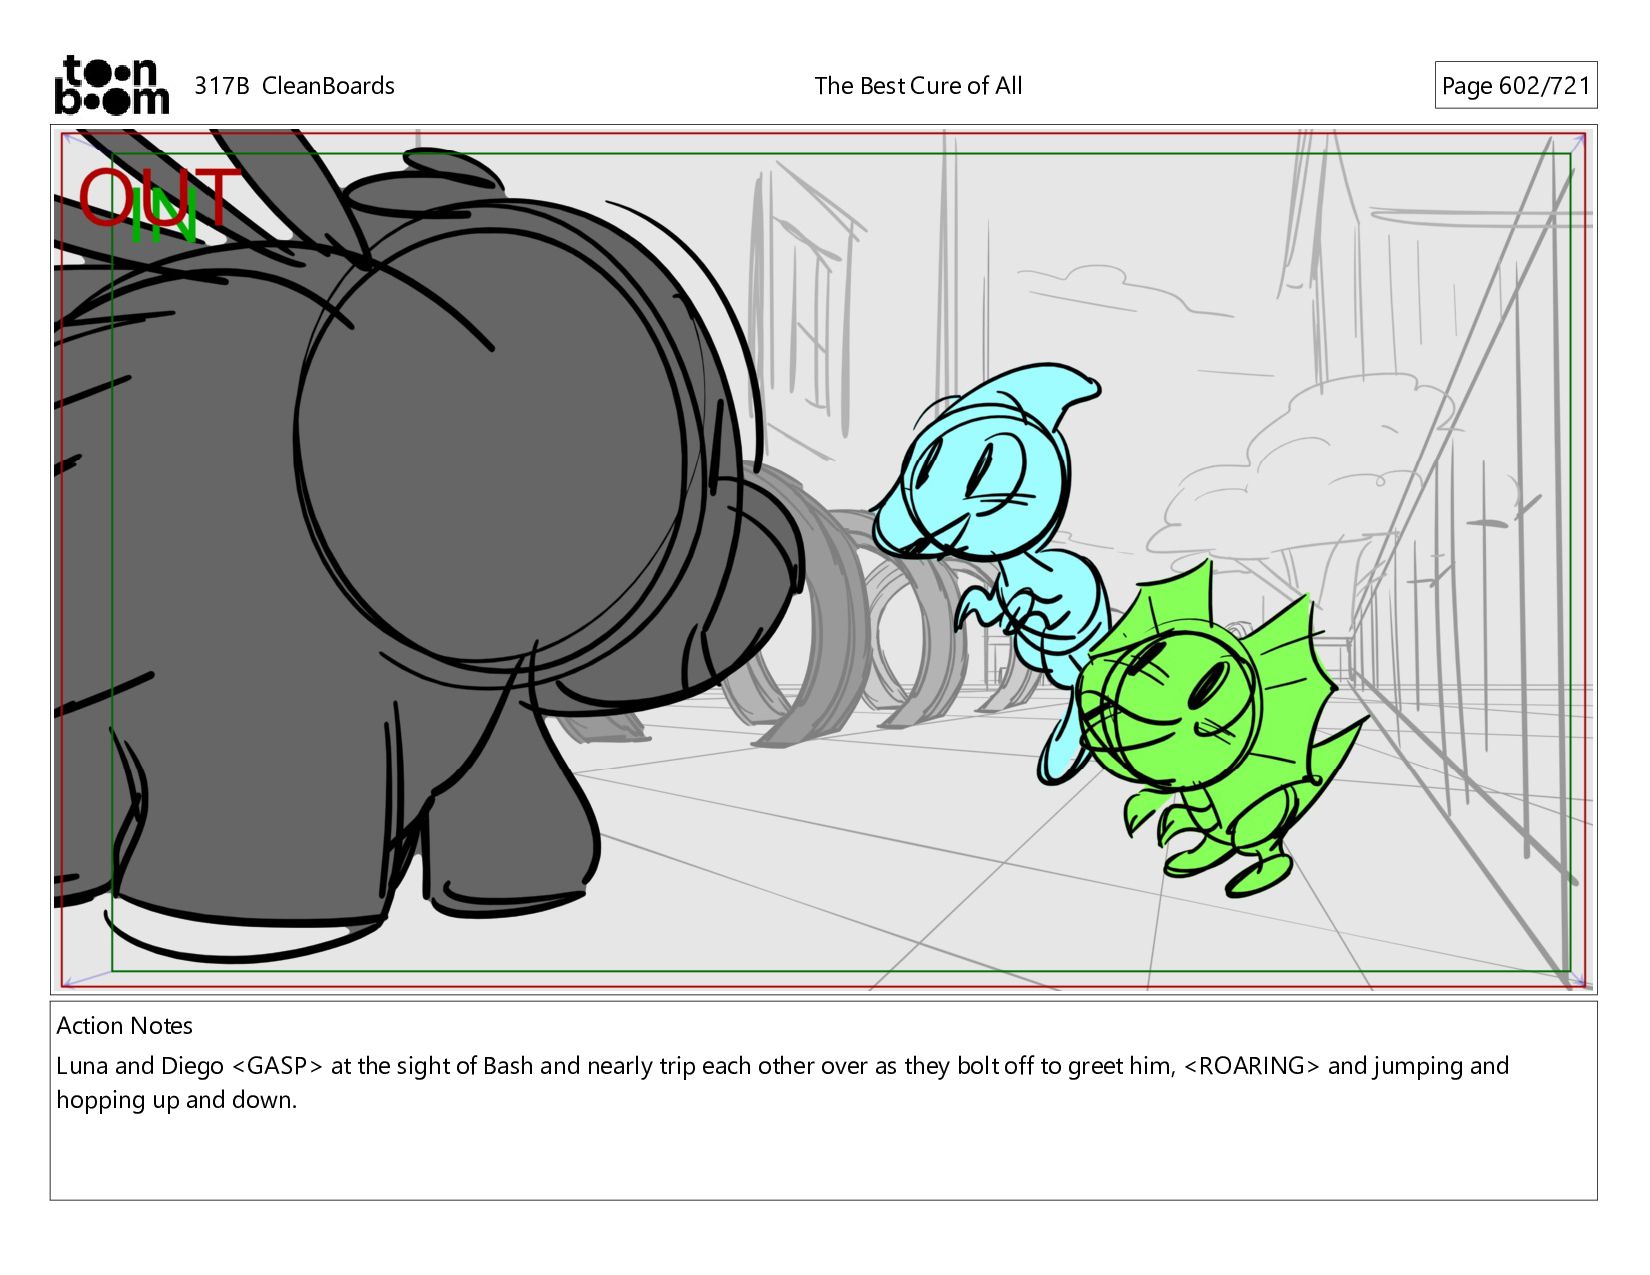Viewport: 1650px width, 1275px height.
Task: Click the 'Action Notes' heading
Action: pyautogui.click(x=124, y=1026)
